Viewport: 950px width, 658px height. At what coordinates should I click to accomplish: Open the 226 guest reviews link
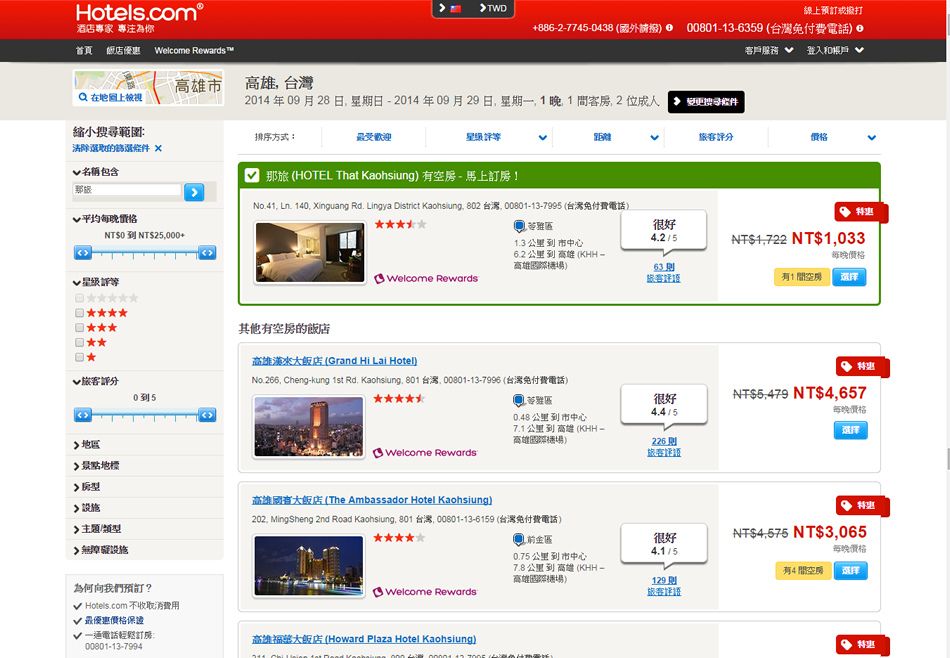(x=664, y=447)
